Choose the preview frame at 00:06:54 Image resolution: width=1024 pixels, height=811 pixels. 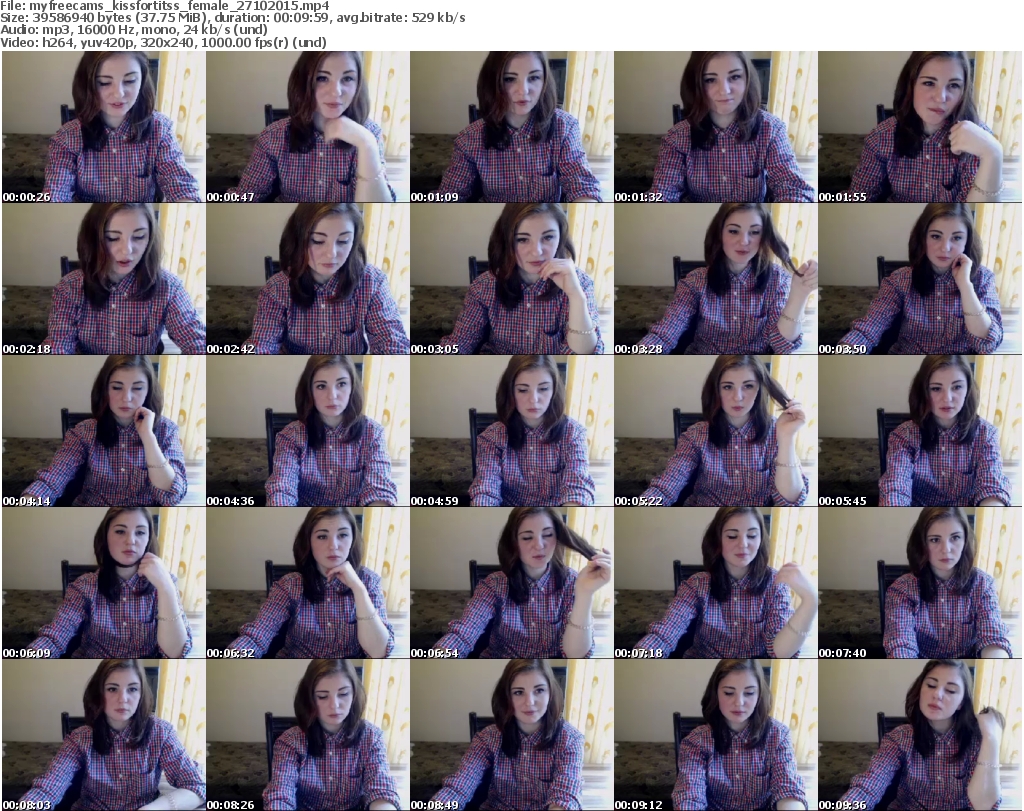pyautogui.click(x=511, y=583)
